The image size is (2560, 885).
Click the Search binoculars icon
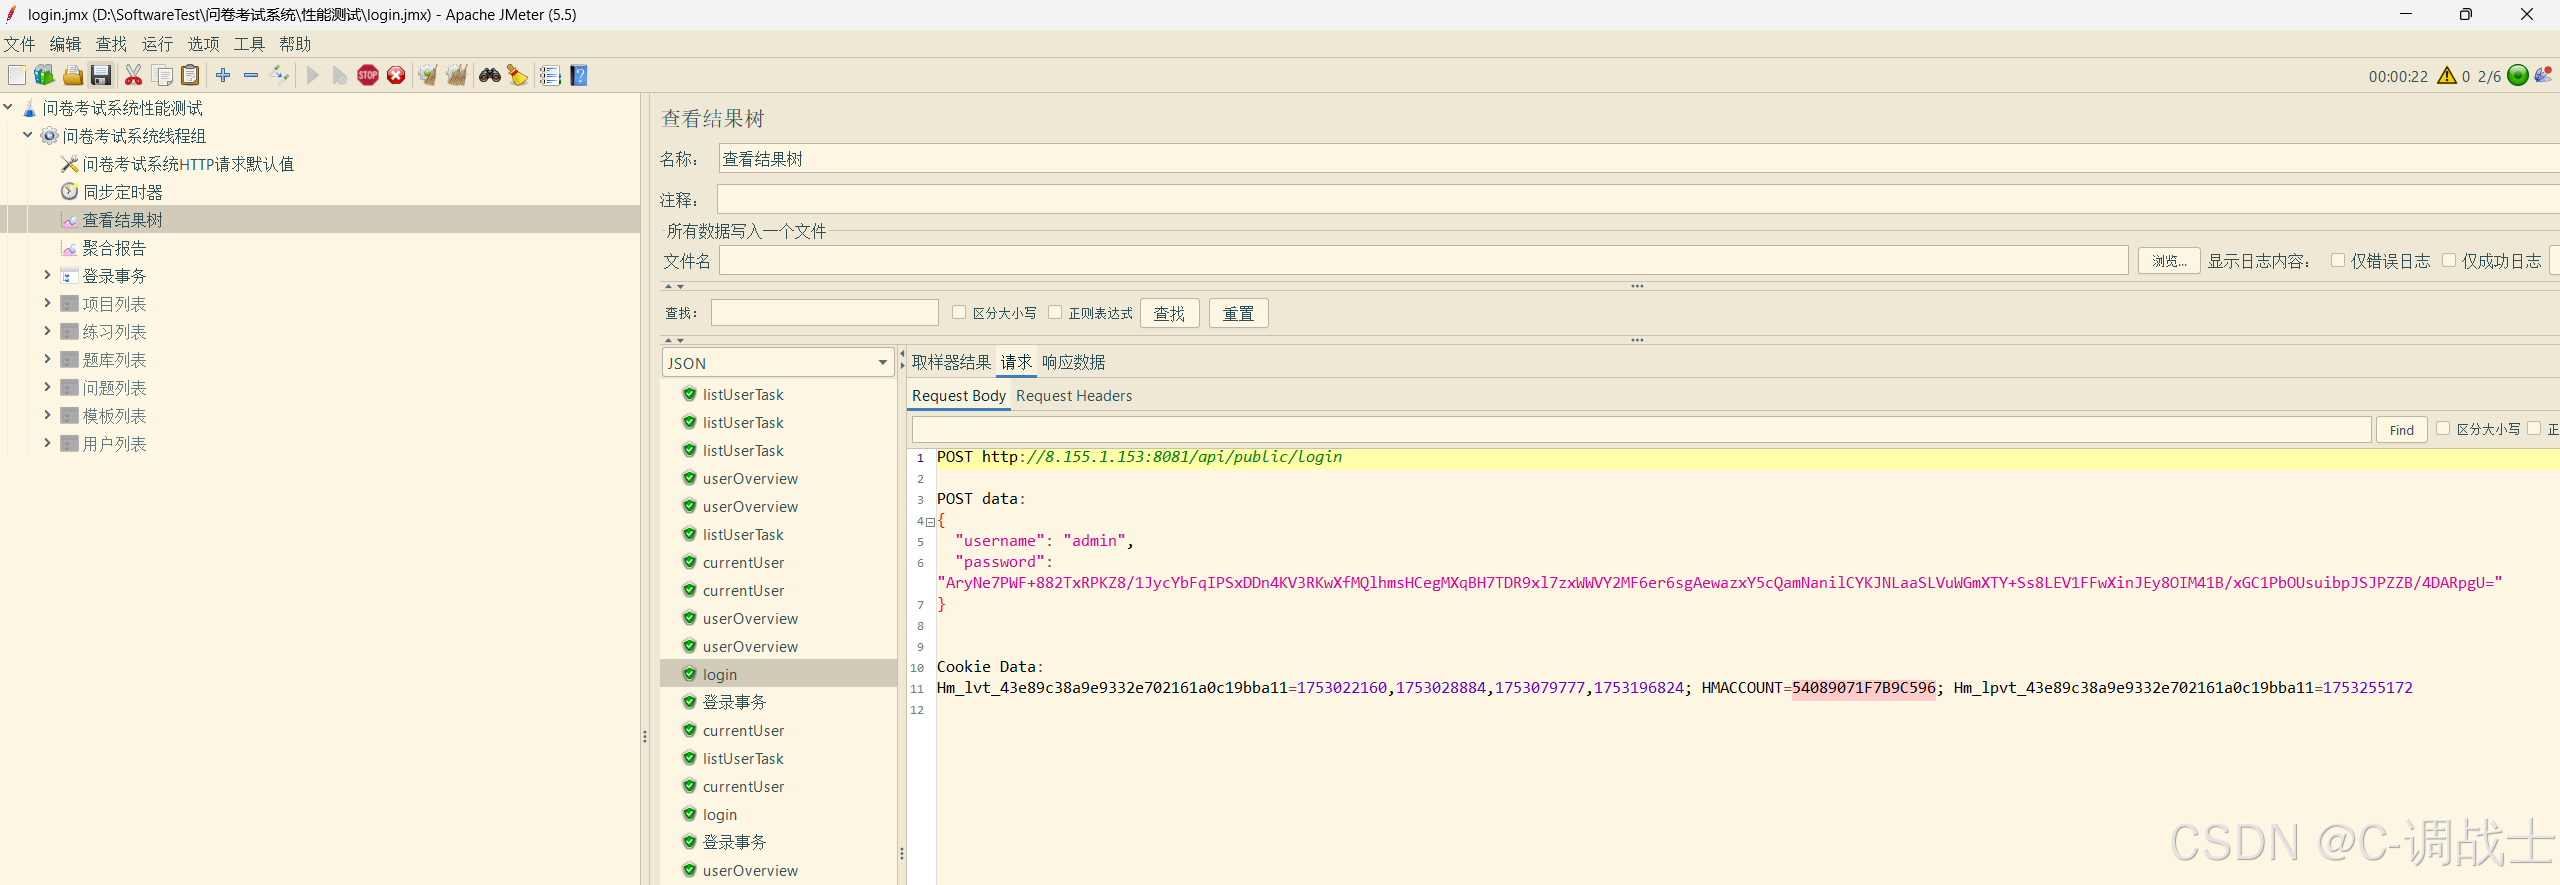[489, 76]
